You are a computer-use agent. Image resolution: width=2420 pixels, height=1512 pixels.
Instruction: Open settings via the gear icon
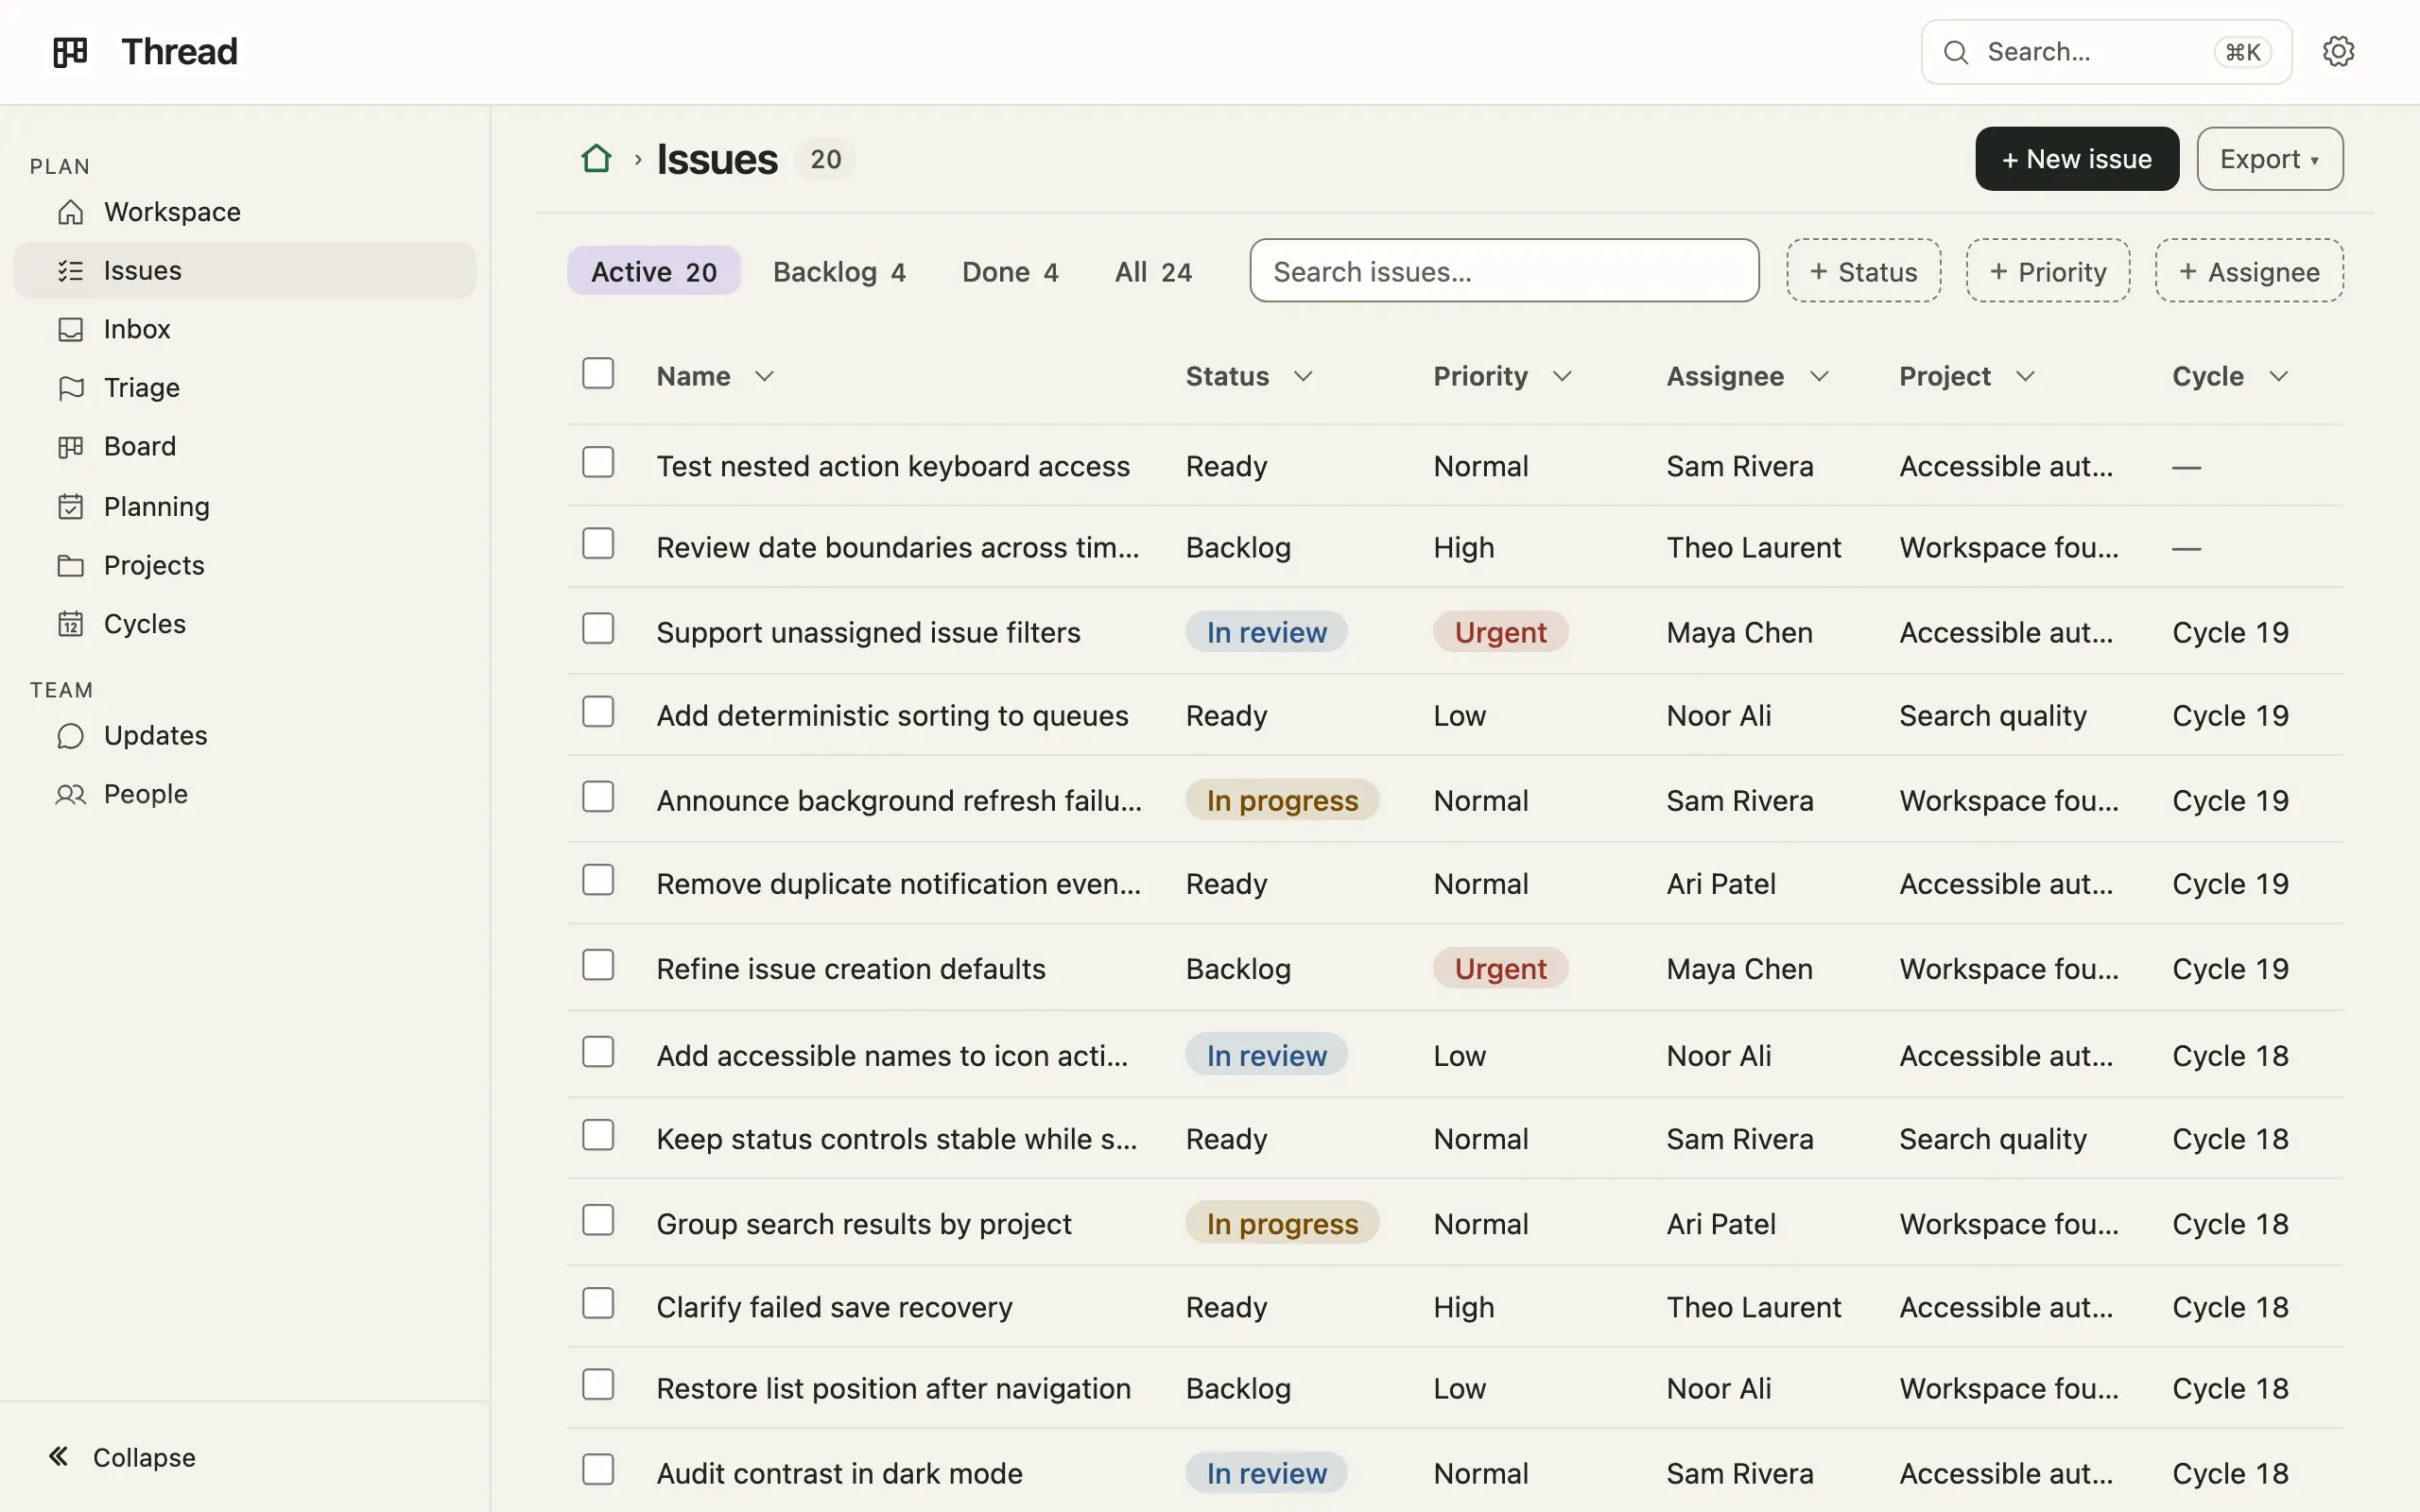tap(2338, 51)
